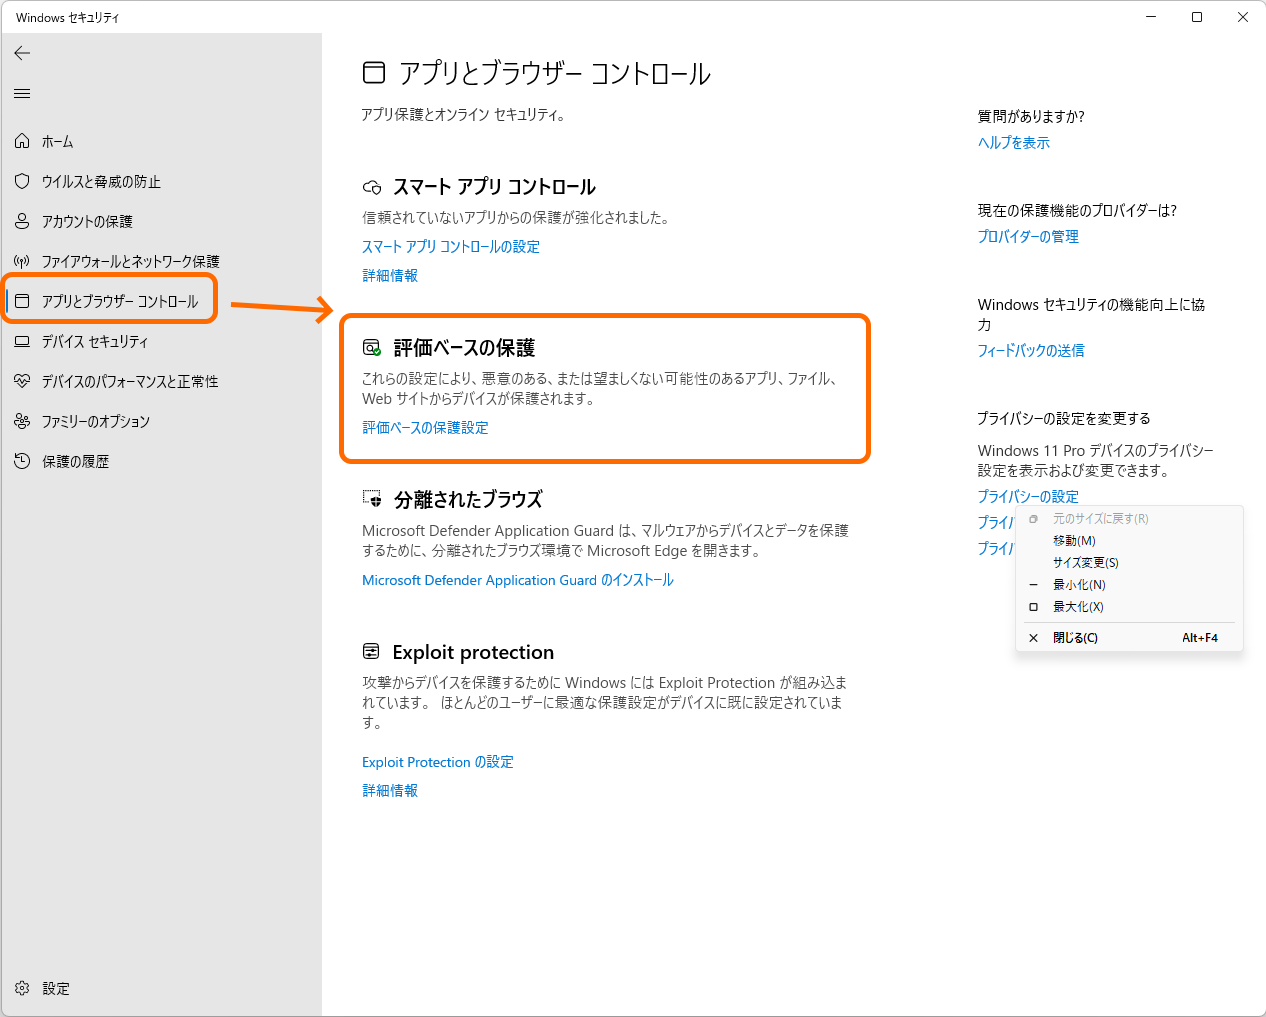Install Microsoft Defender Application Guard
This screenshot has width=1266, height=1017.
tap(518, 580)
